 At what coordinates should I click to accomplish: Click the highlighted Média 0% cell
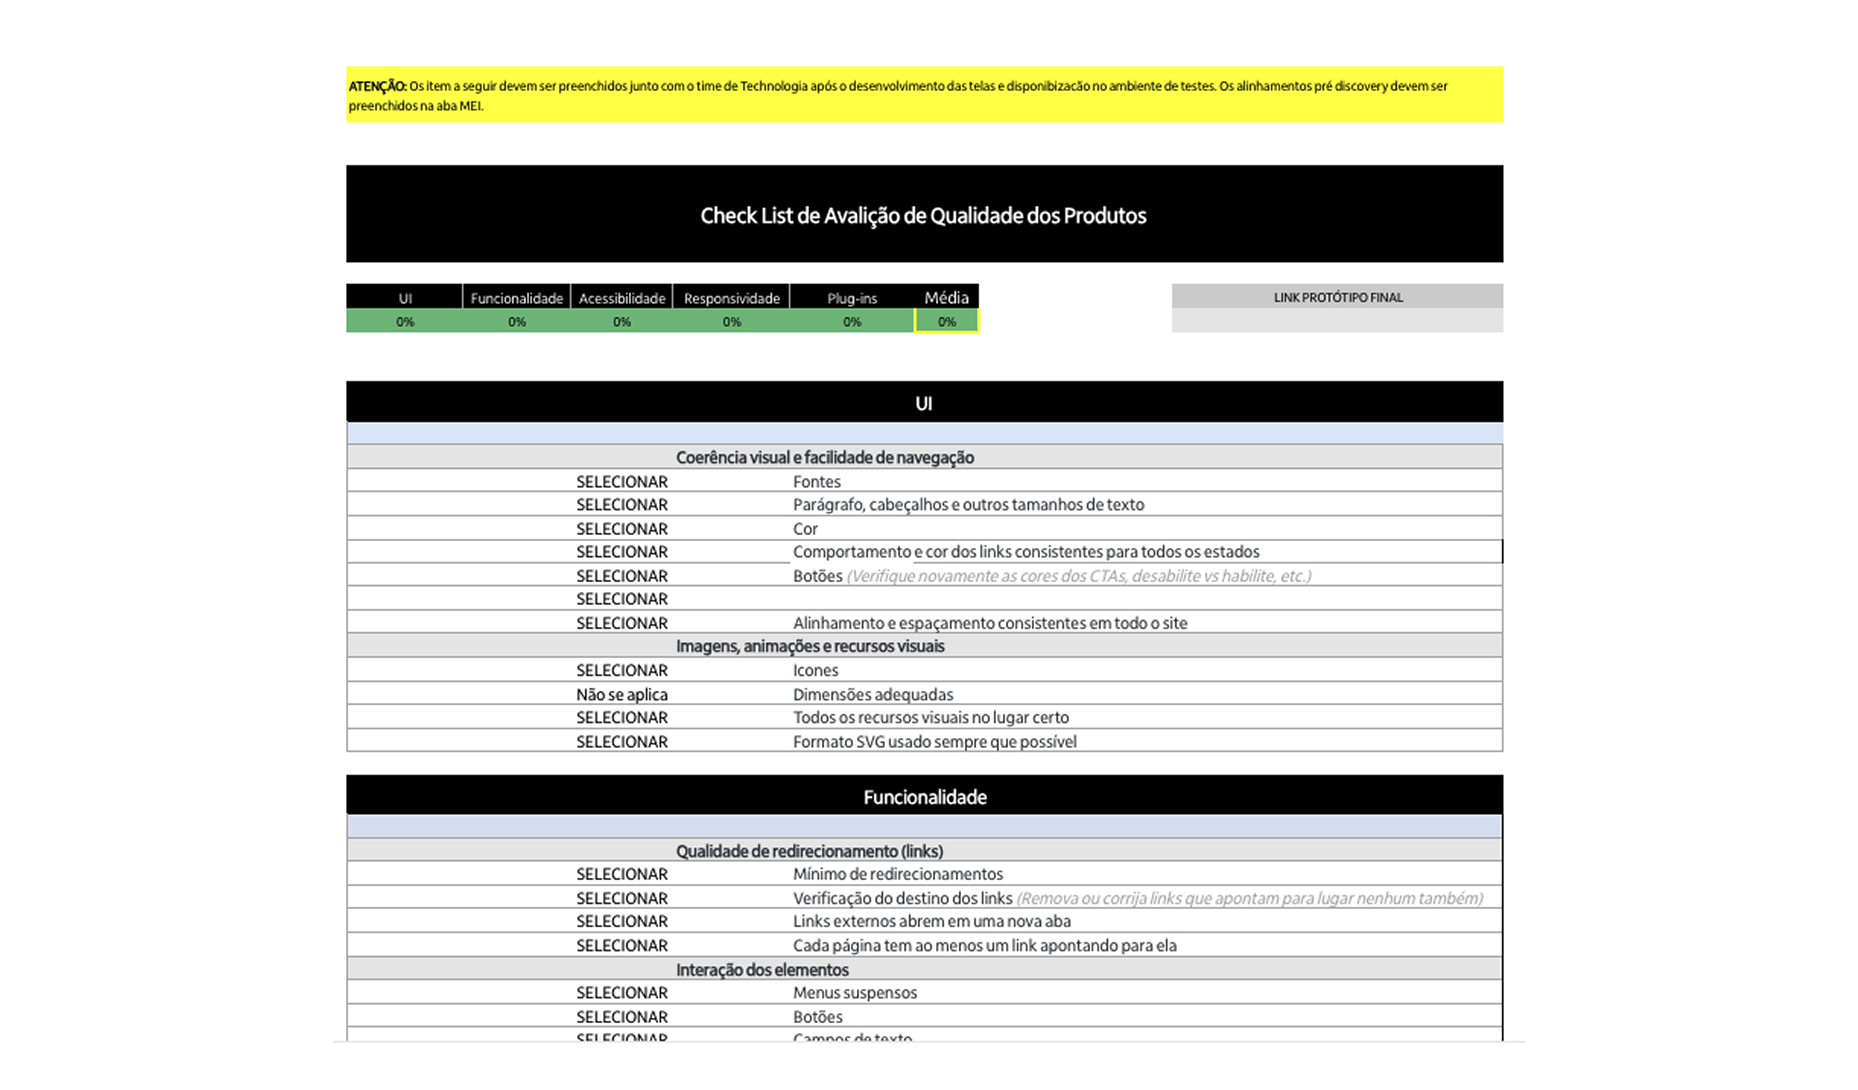[x=945, y=321]
